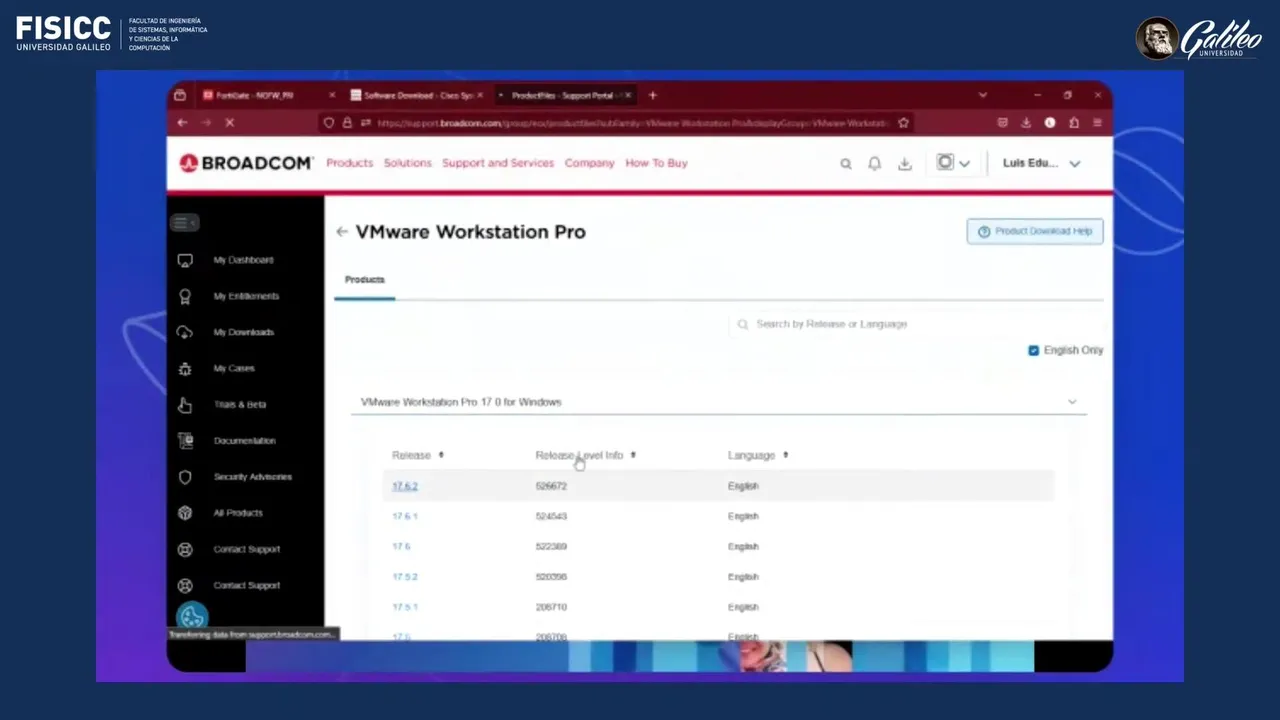Click build number 522389
This screenshot has height=720, width=1280.
pyautogui.click(x=551, y=547)
